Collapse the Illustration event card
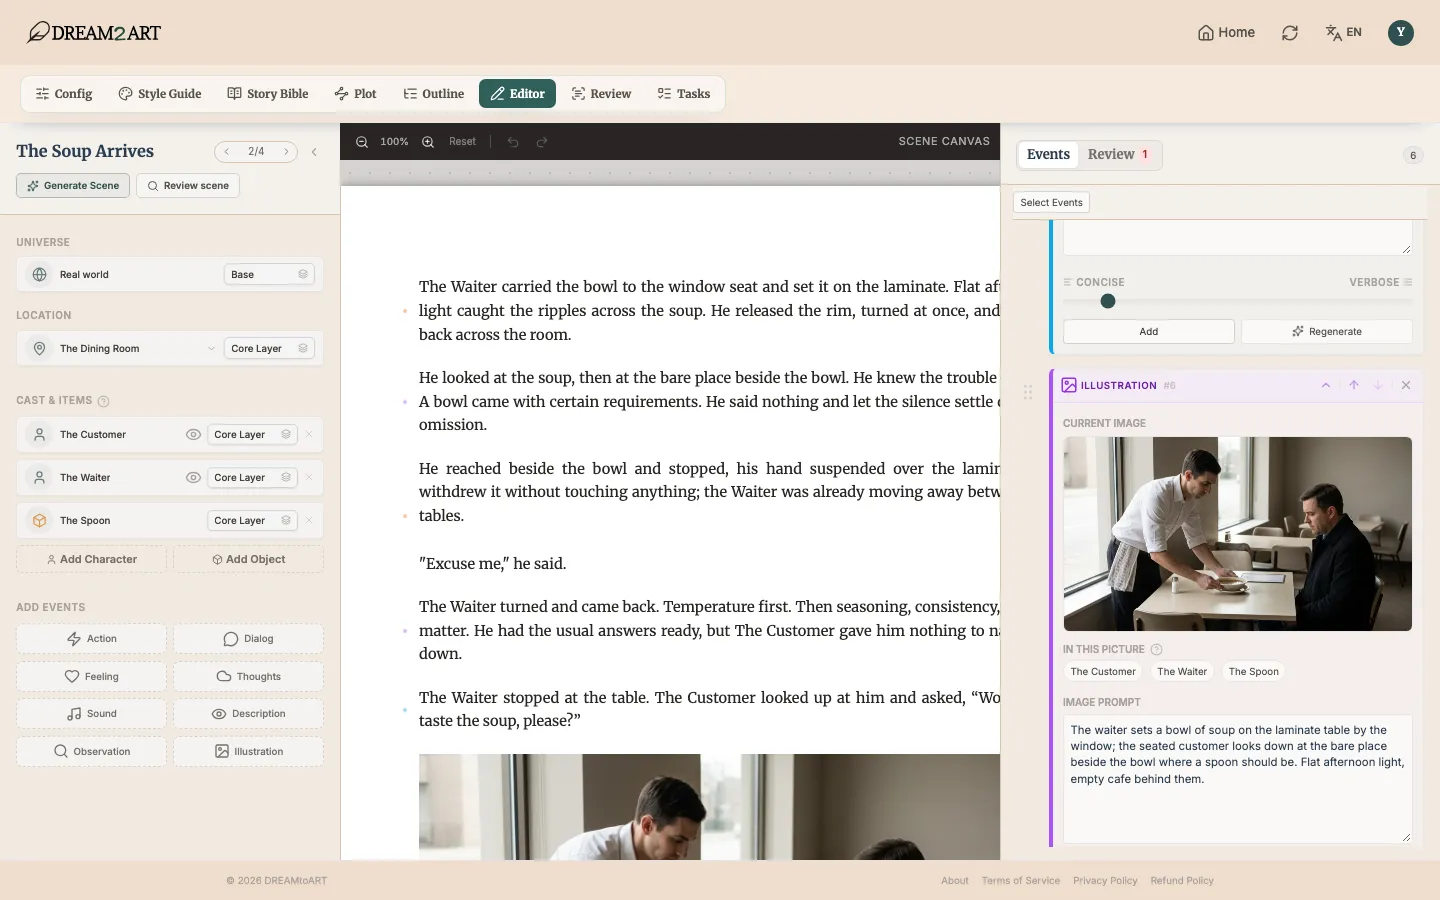The width and height of the screenshot is (1440, 900). click(1326, 385)
